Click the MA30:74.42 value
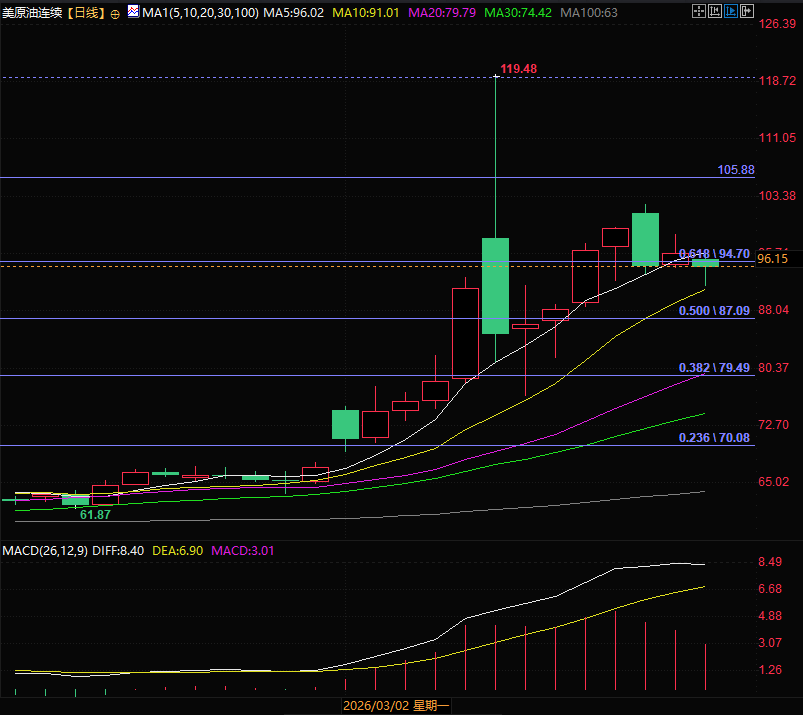This screenshot has width=803, height=715. [518, 13]
